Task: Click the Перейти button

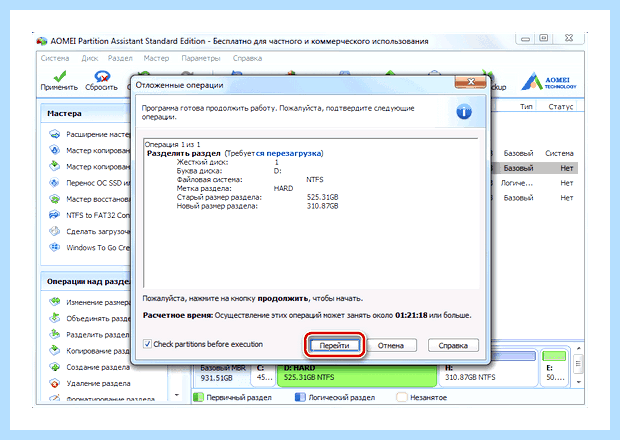Action: pyautogui.click(x=335, y=345)
